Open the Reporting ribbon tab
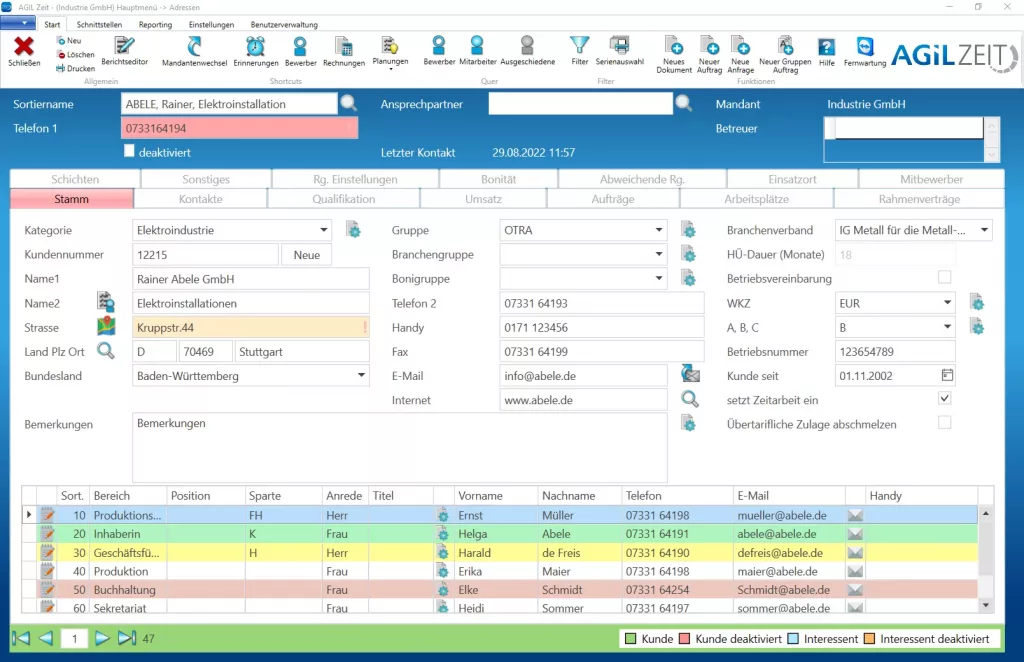 pyautogui.click(x=155, y=24)
